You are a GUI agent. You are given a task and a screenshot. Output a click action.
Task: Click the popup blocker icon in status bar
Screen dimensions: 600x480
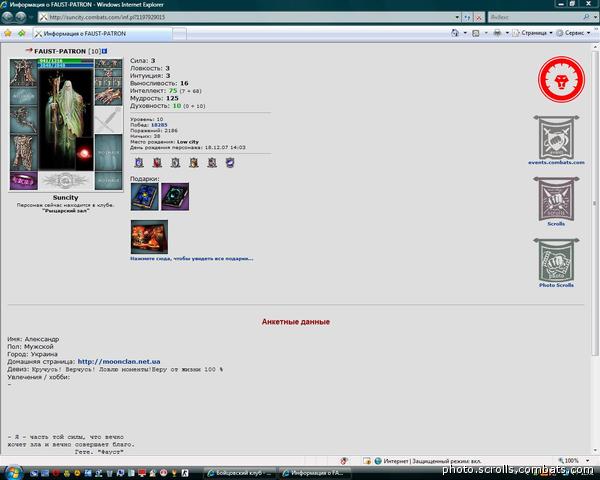pyautogui.click(x=344, y=461)
